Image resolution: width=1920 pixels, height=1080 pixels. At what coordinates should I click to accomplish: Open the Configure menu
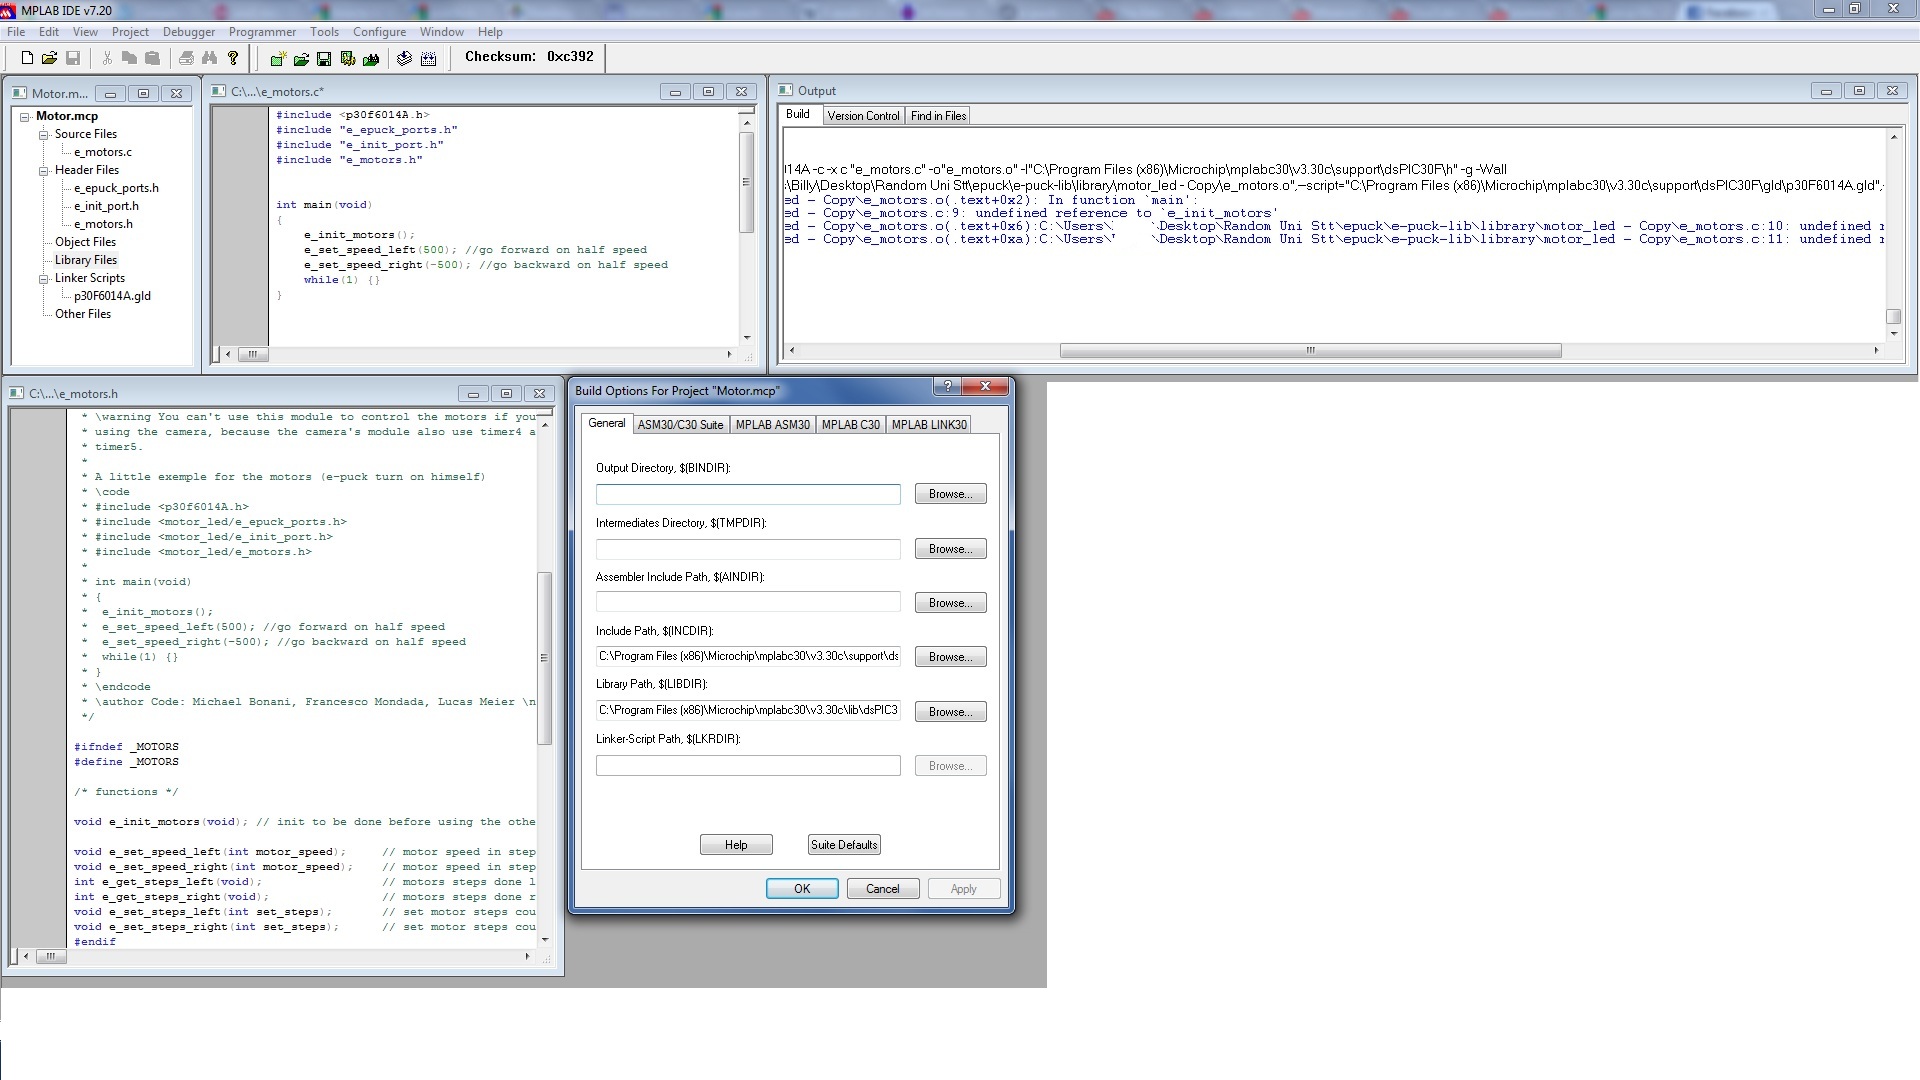(x=379, y=32)
